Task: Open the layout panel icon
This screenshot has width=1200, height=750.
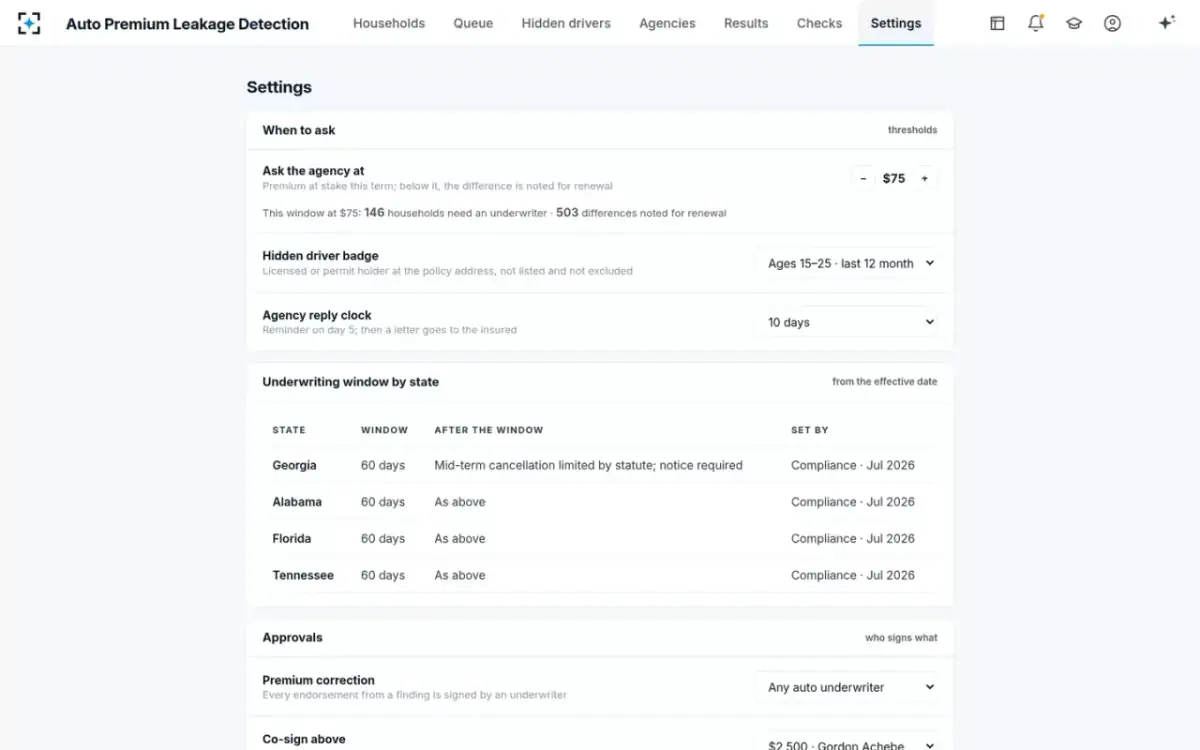Action: point(997,23)
